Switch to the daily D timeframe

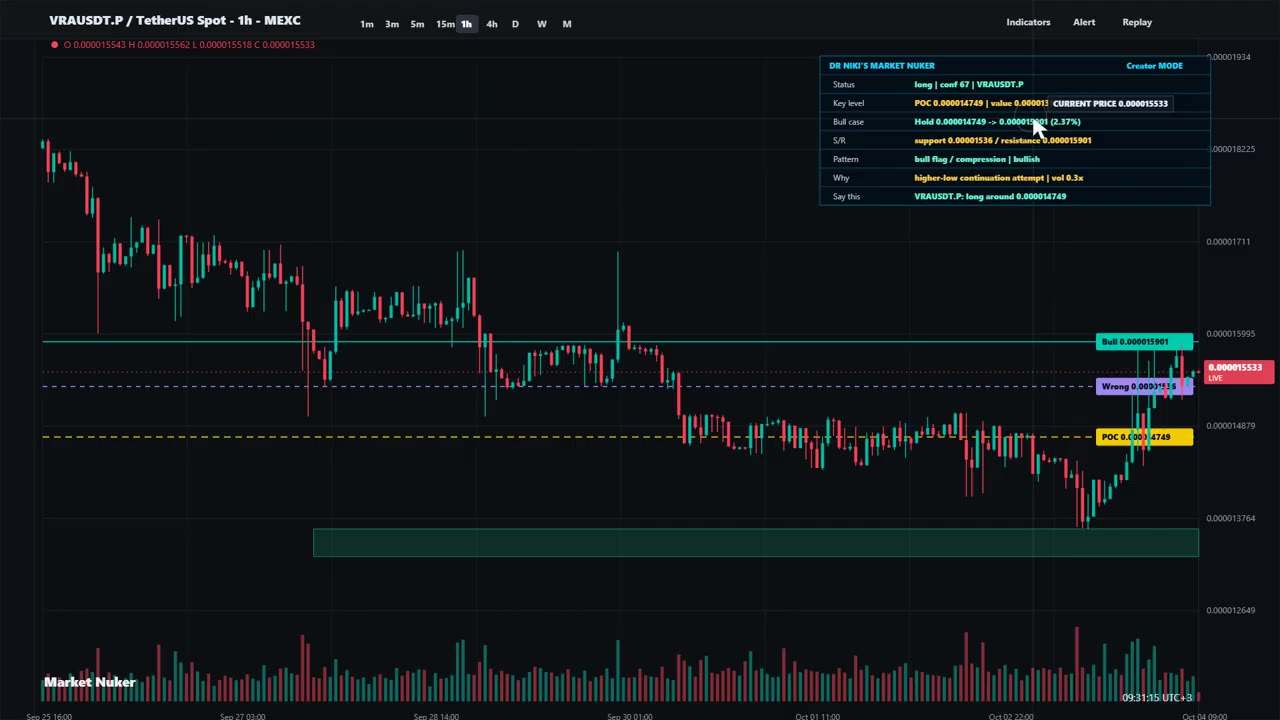point(515,24)
